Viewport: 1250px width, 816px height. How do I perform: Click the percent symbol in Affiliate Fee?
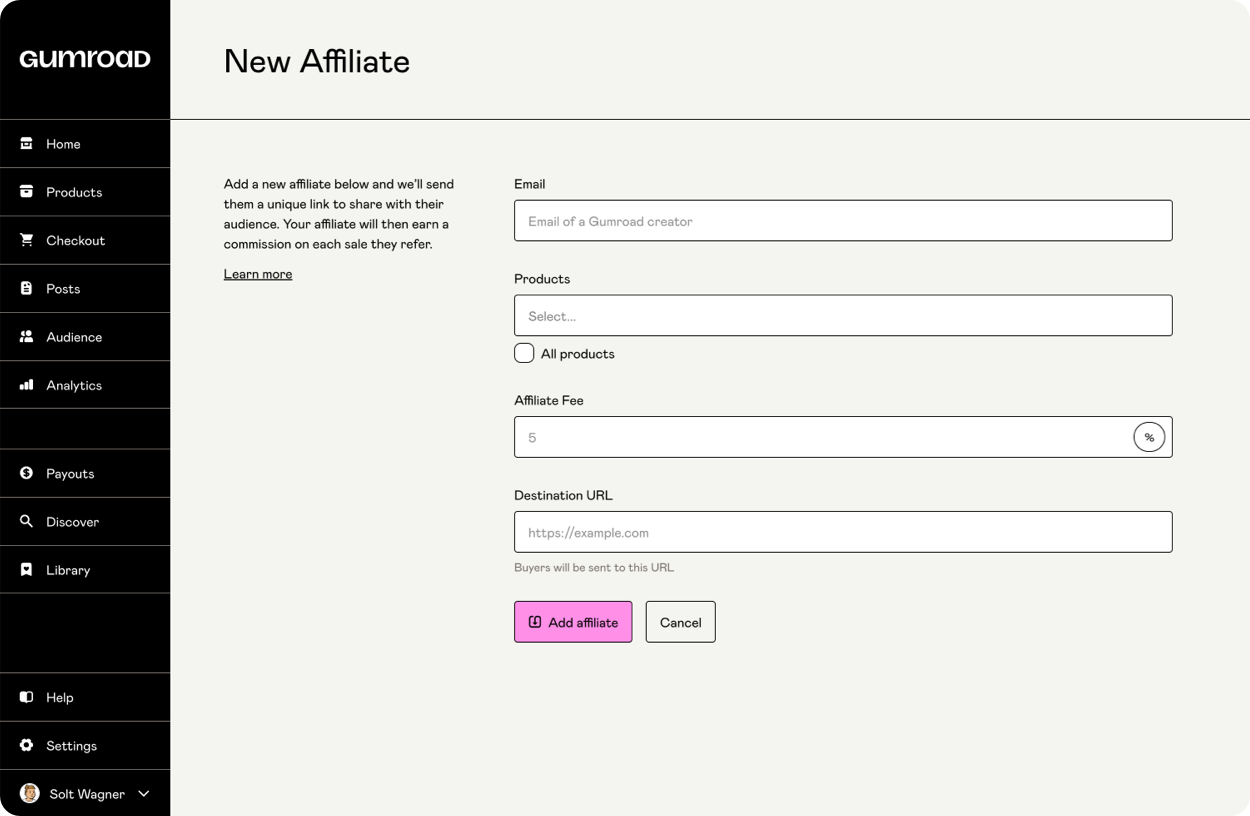(x=1149, y=437)
